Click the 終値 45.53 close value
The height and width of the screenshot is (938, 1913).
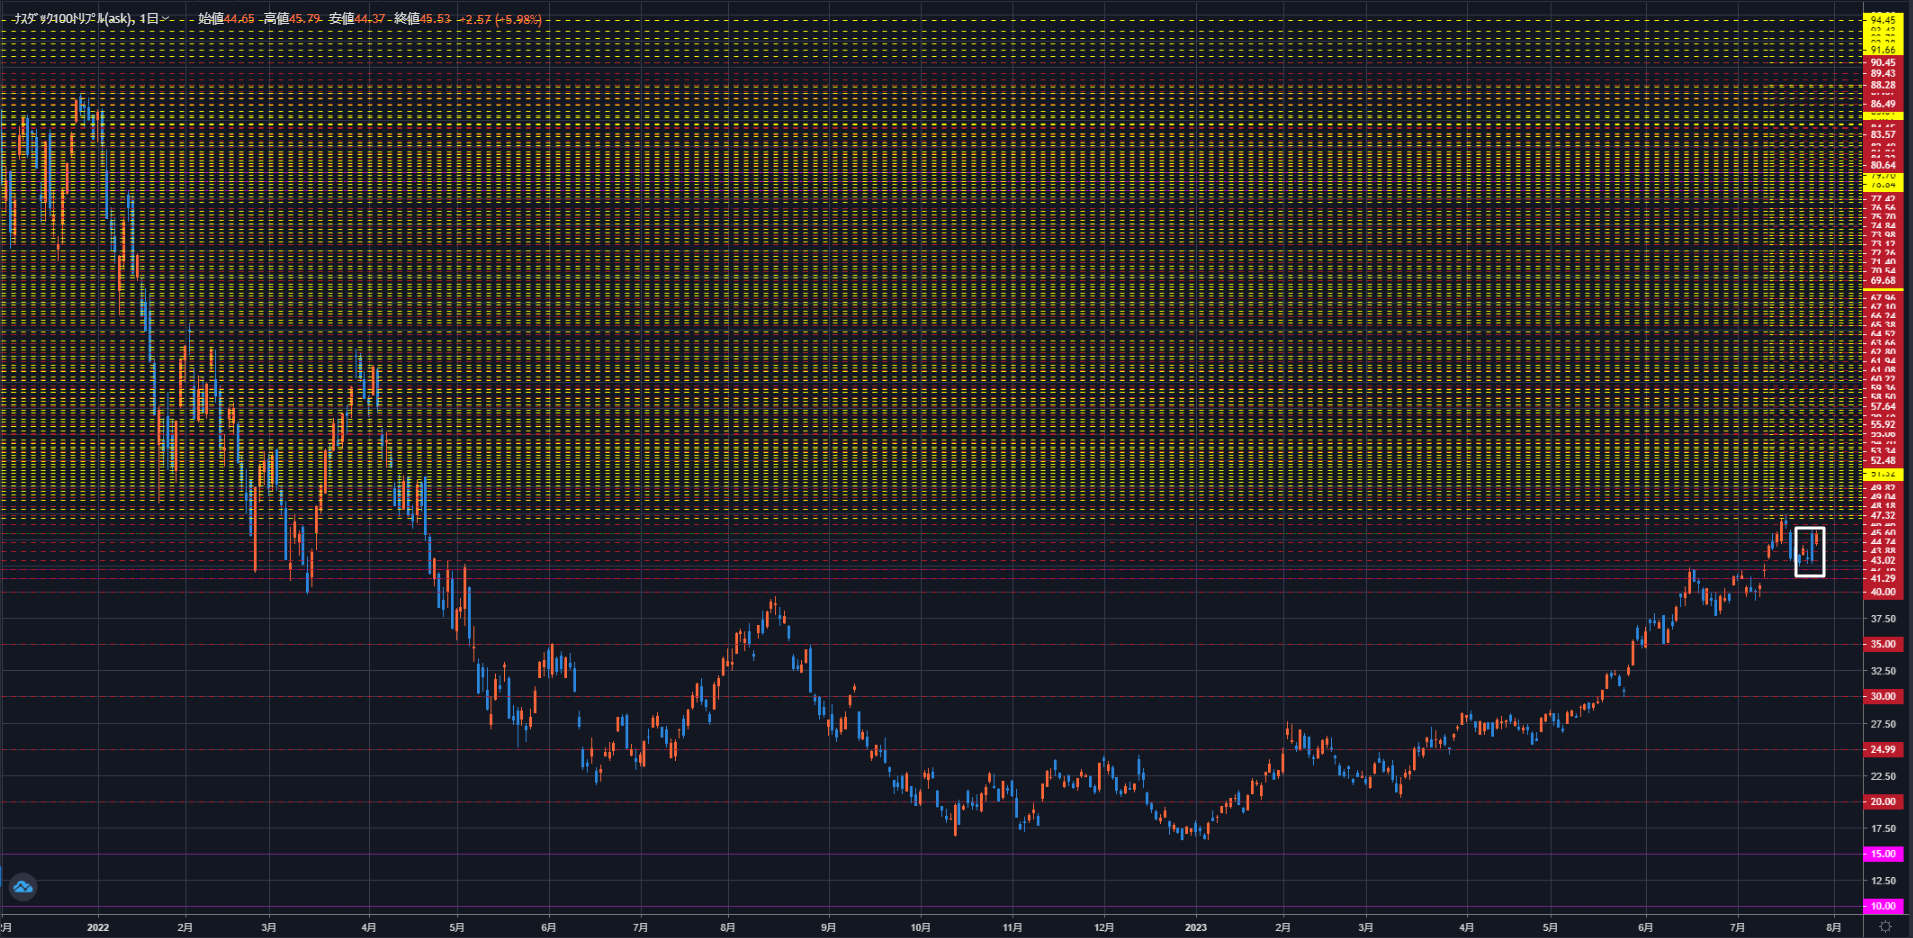click(422, 19)
